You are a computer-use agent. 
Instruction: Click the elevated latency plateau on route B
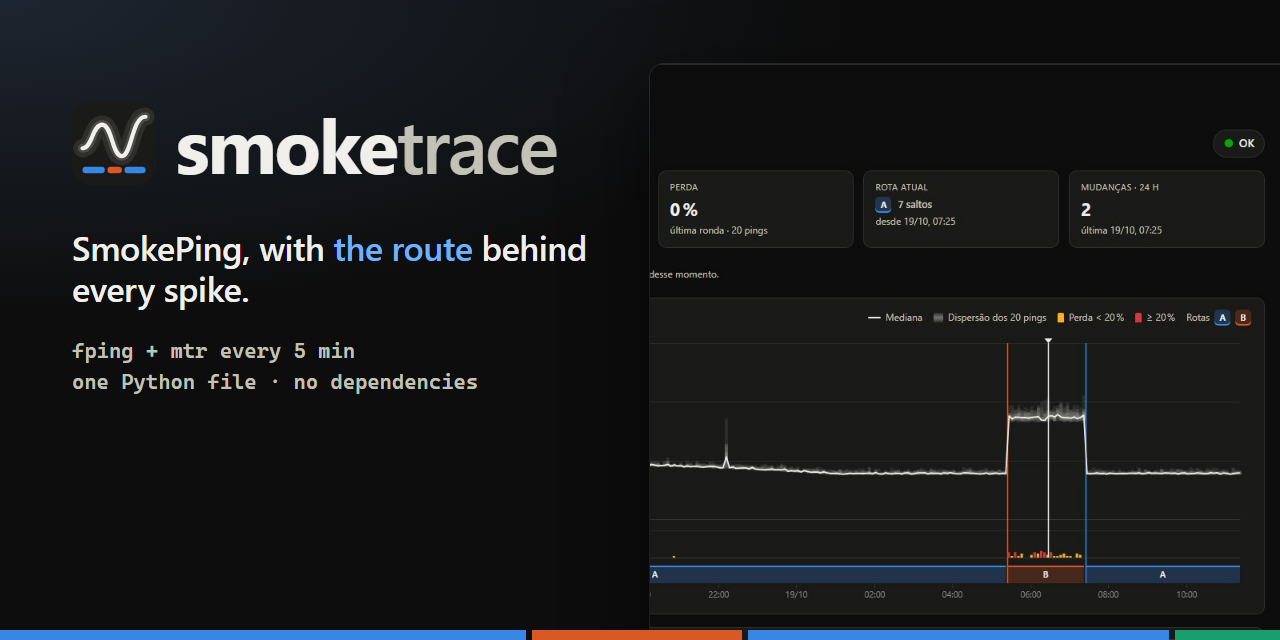tap(1046, 415)
